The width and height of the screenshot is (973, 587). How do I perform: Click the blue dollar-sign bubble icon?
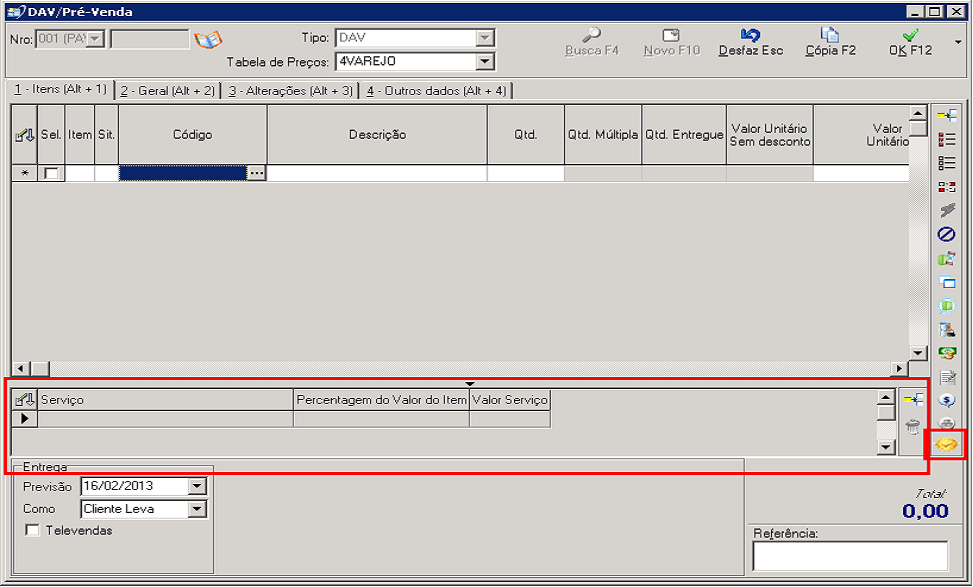coord(946,401)
